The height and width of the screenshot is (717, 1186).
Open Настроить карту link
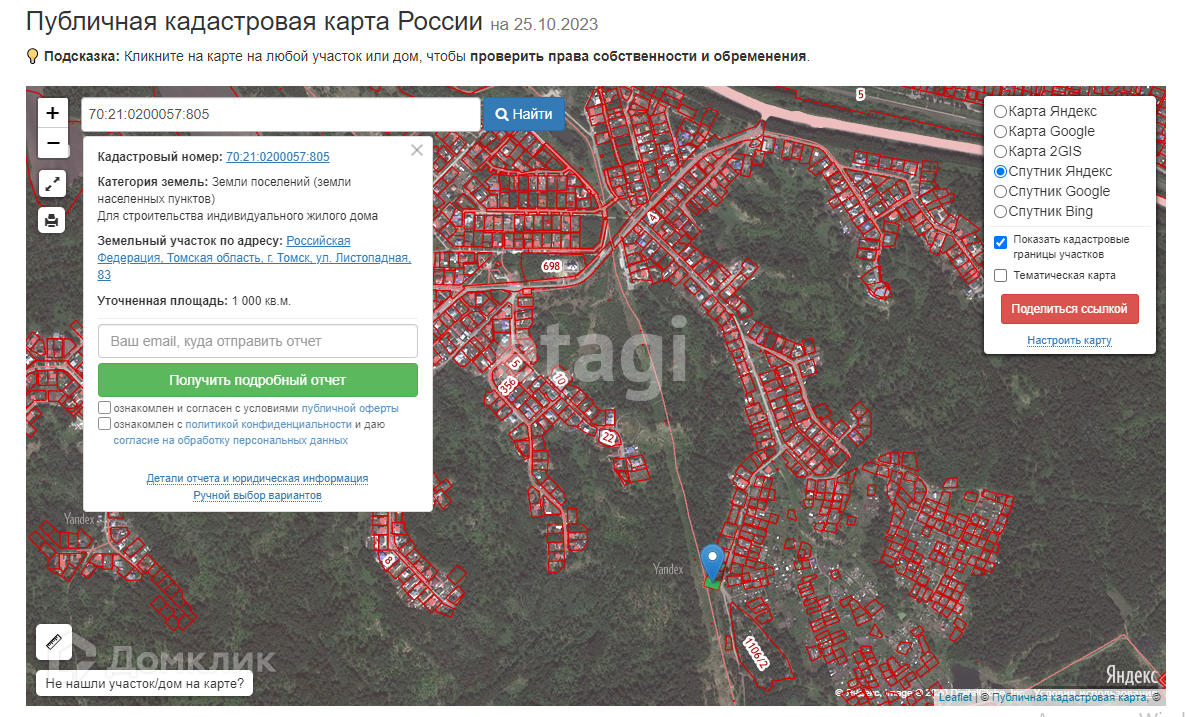pos(1069,340)
